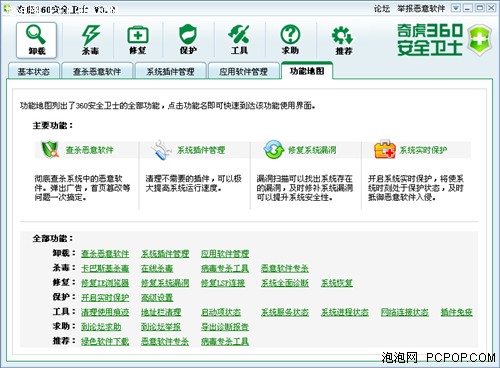Open the 高级设置 link
Viewport: 500px width, 368px height.
click(x=157, y=297)
